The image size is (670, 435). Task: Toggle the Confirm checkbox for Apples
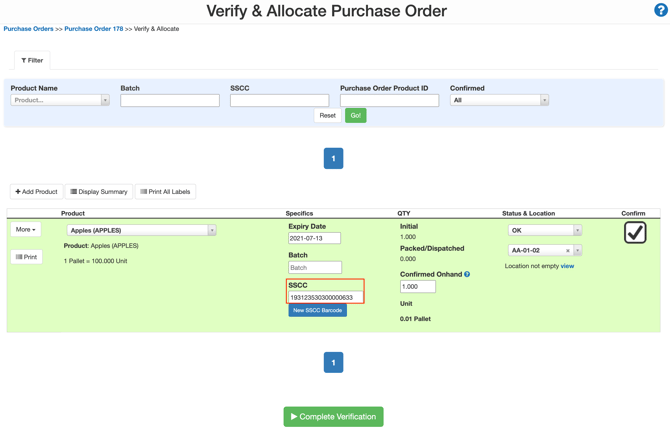634,233
